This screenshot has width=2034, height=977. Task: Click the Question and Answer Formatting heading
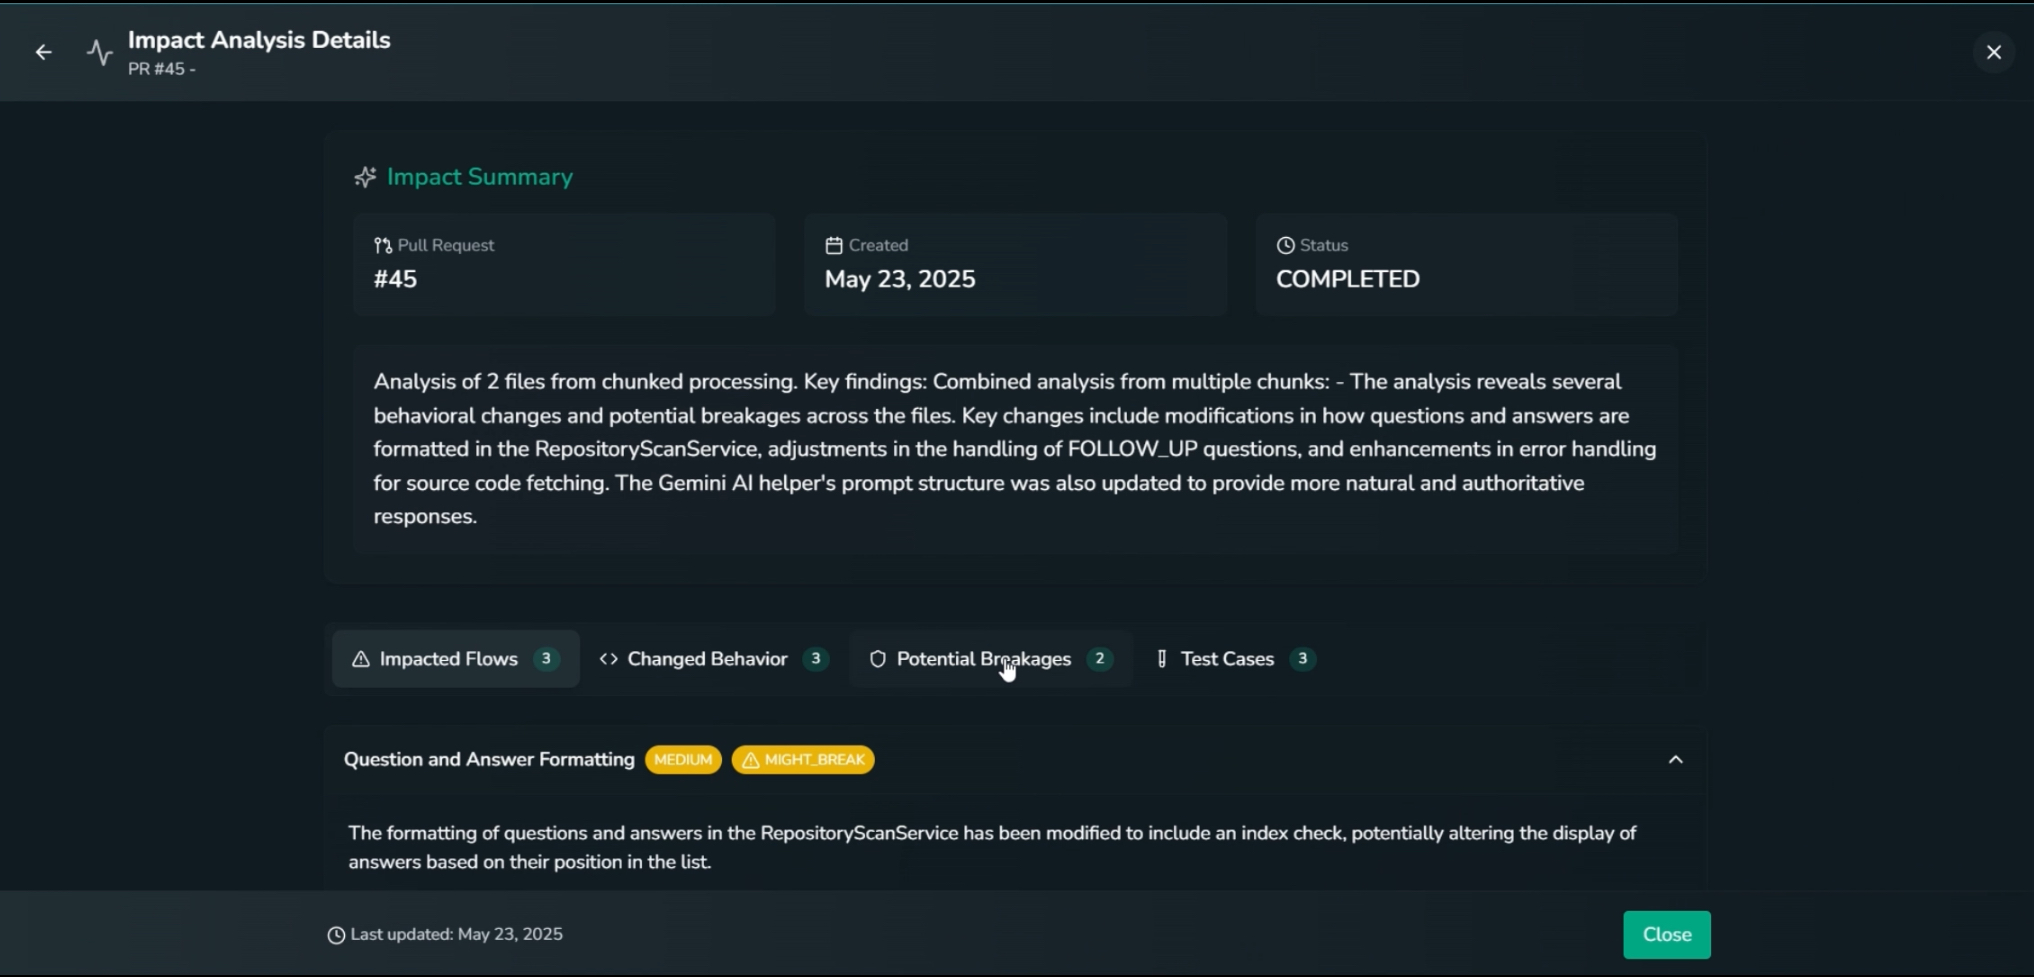pos(489,760)
